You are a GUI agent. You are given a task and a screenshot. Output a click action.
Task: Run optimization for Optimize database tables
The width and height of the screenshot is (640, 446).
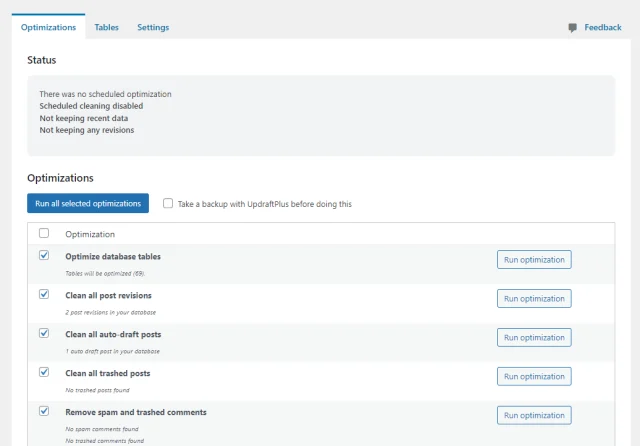click(534, 260)
